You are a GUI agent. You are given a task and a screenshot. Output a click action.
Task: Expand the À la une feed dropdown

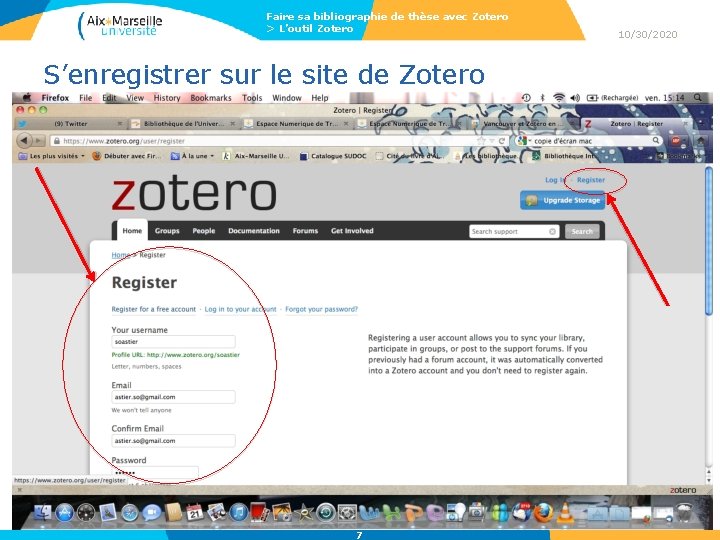(x=192, y=156)
